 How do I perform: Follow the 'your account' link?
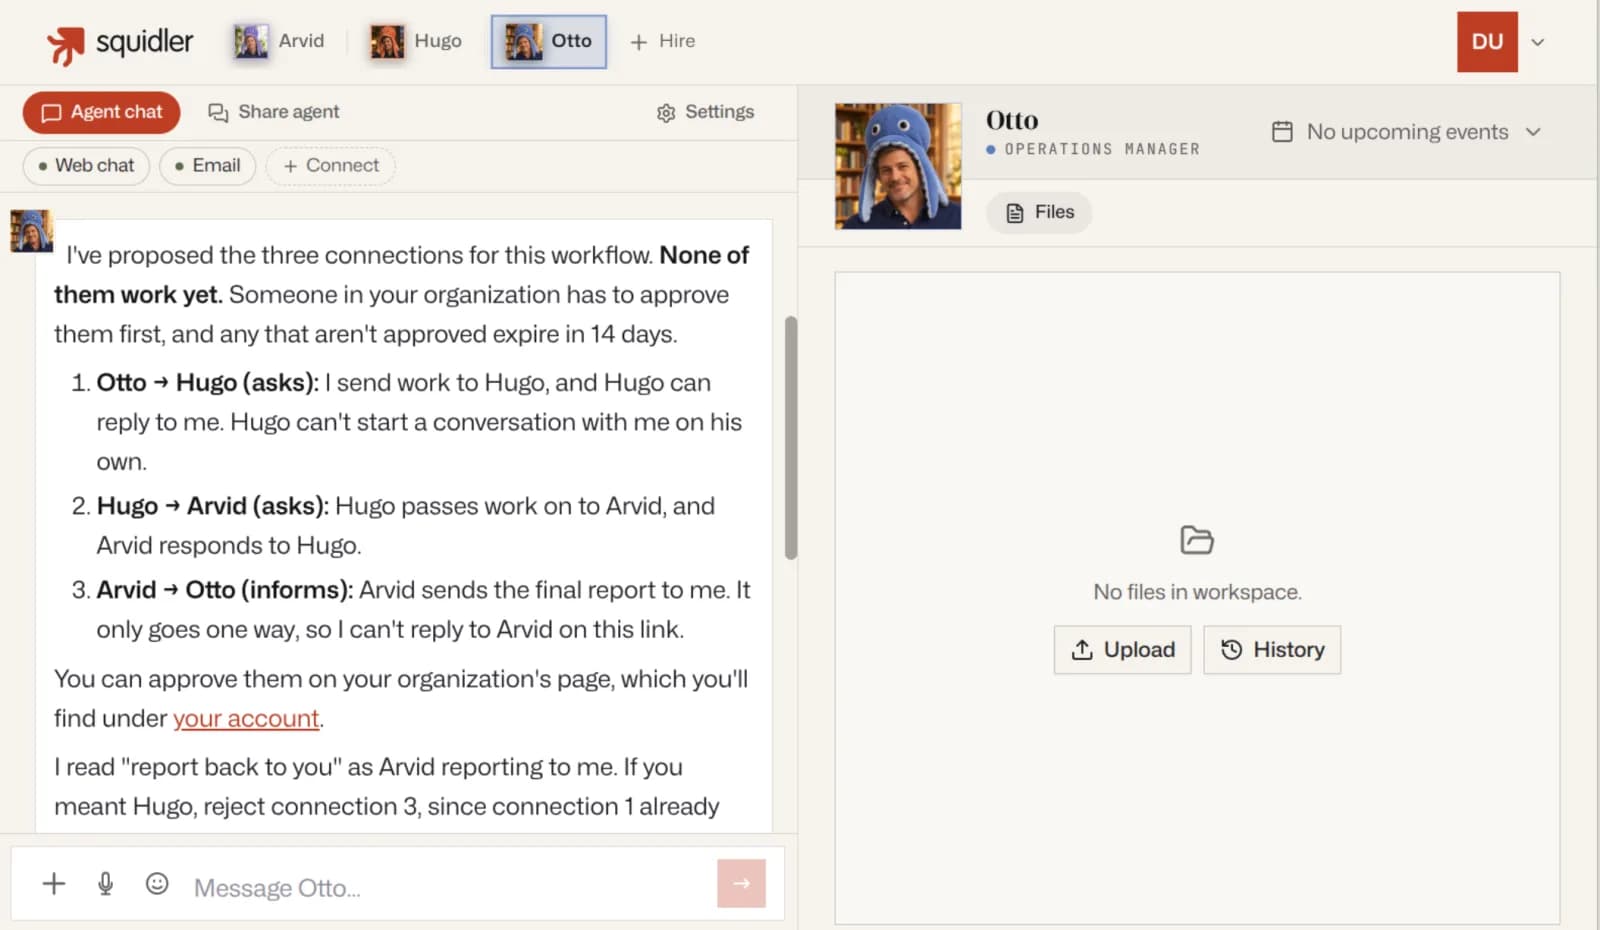point(246,718)
